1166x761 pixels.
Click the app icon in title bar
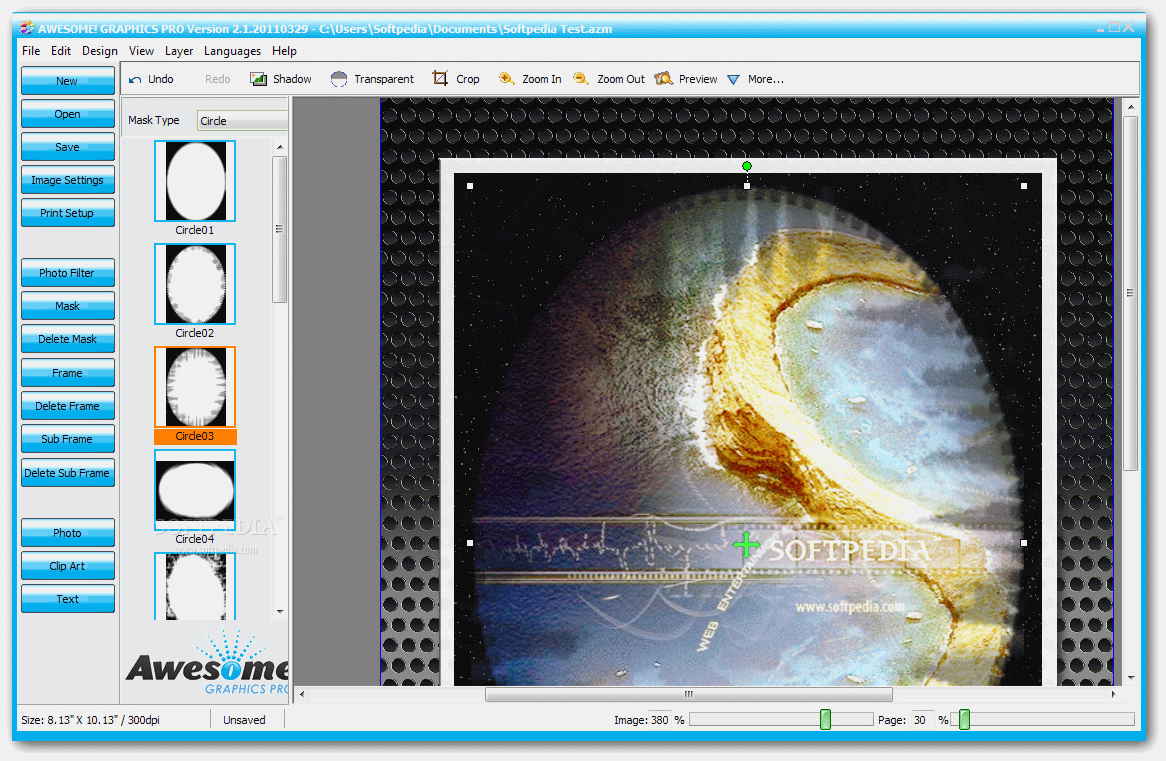pos(28,28)
